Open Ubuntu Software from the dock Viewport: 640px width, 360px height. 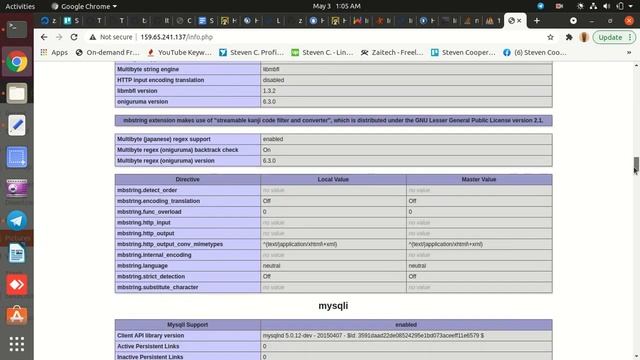pos(17,316)
